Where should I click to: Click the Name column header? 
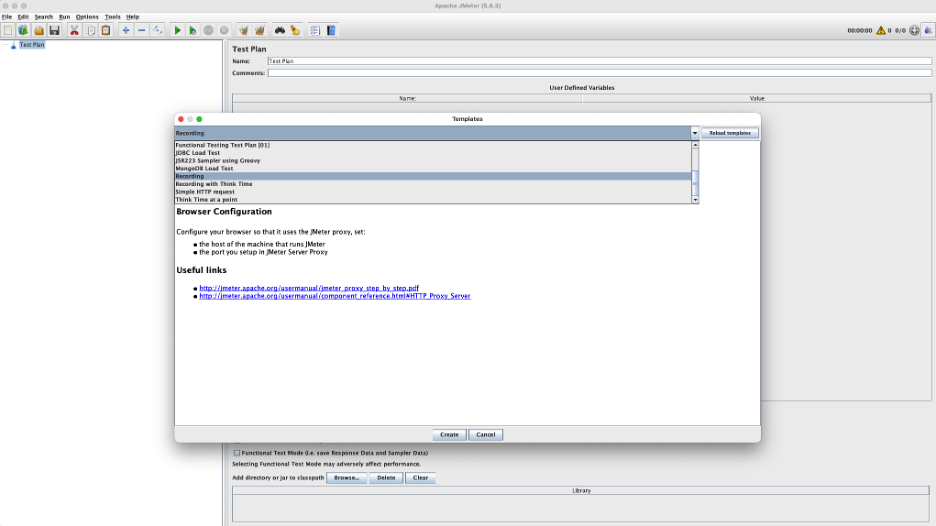(x=407, y=99)
